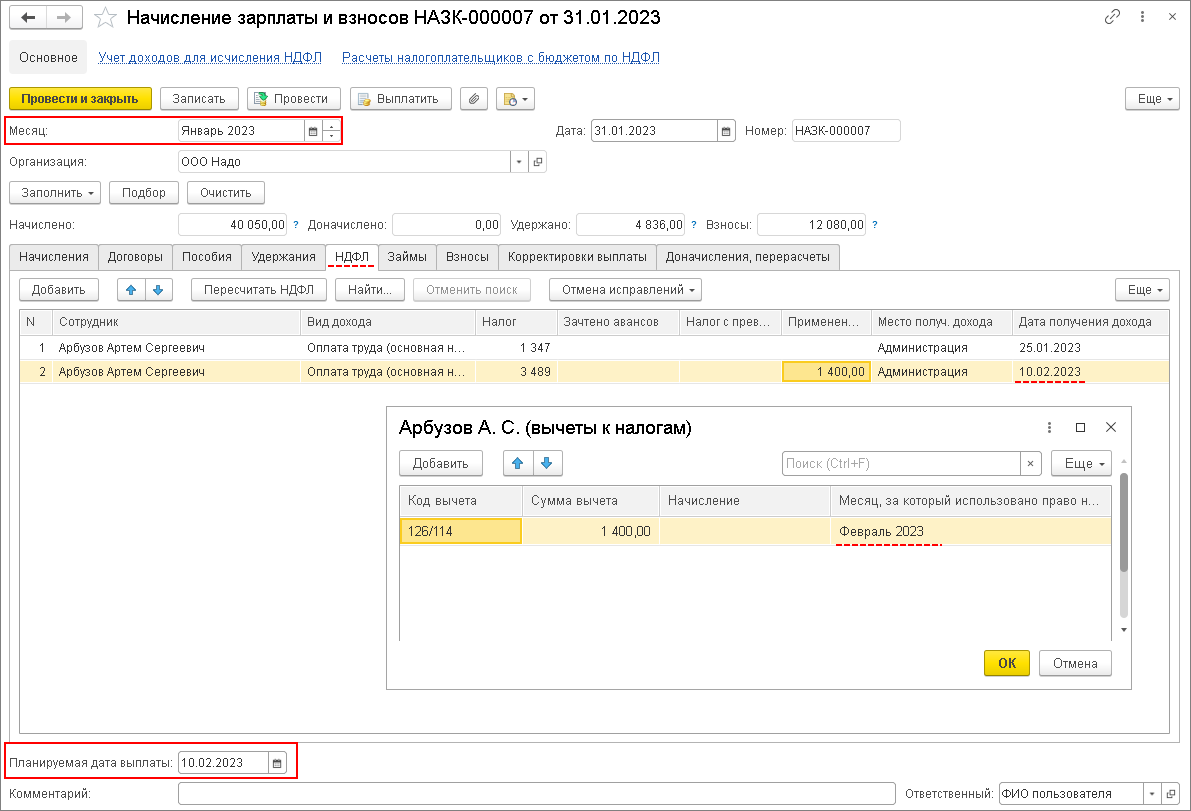Click Провести и закрыть button

click(x=80, y=99)
